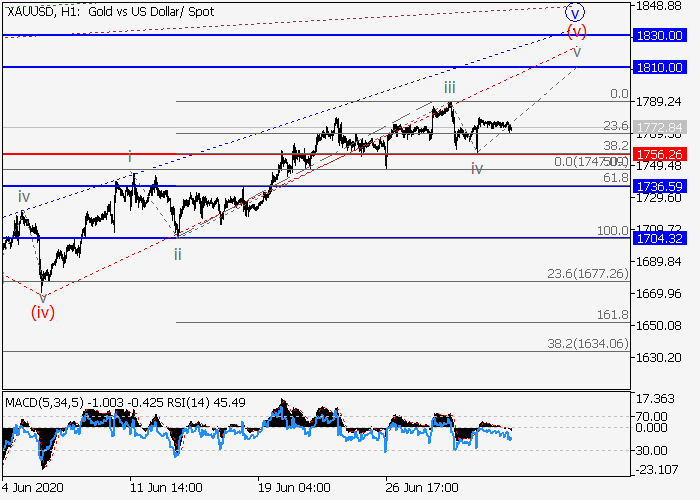Click the red (v) wave label
This screenshot has height=500, width=700.
point(576,30)
